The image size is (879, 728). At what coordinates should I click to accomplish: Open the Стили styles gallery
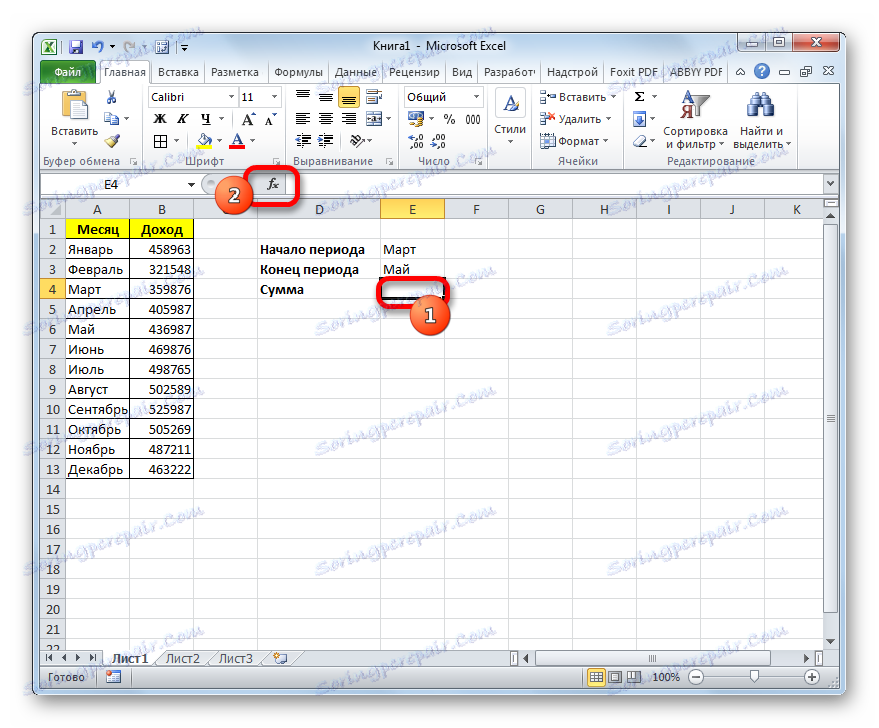pyautogui.click(x=510, y=118)
